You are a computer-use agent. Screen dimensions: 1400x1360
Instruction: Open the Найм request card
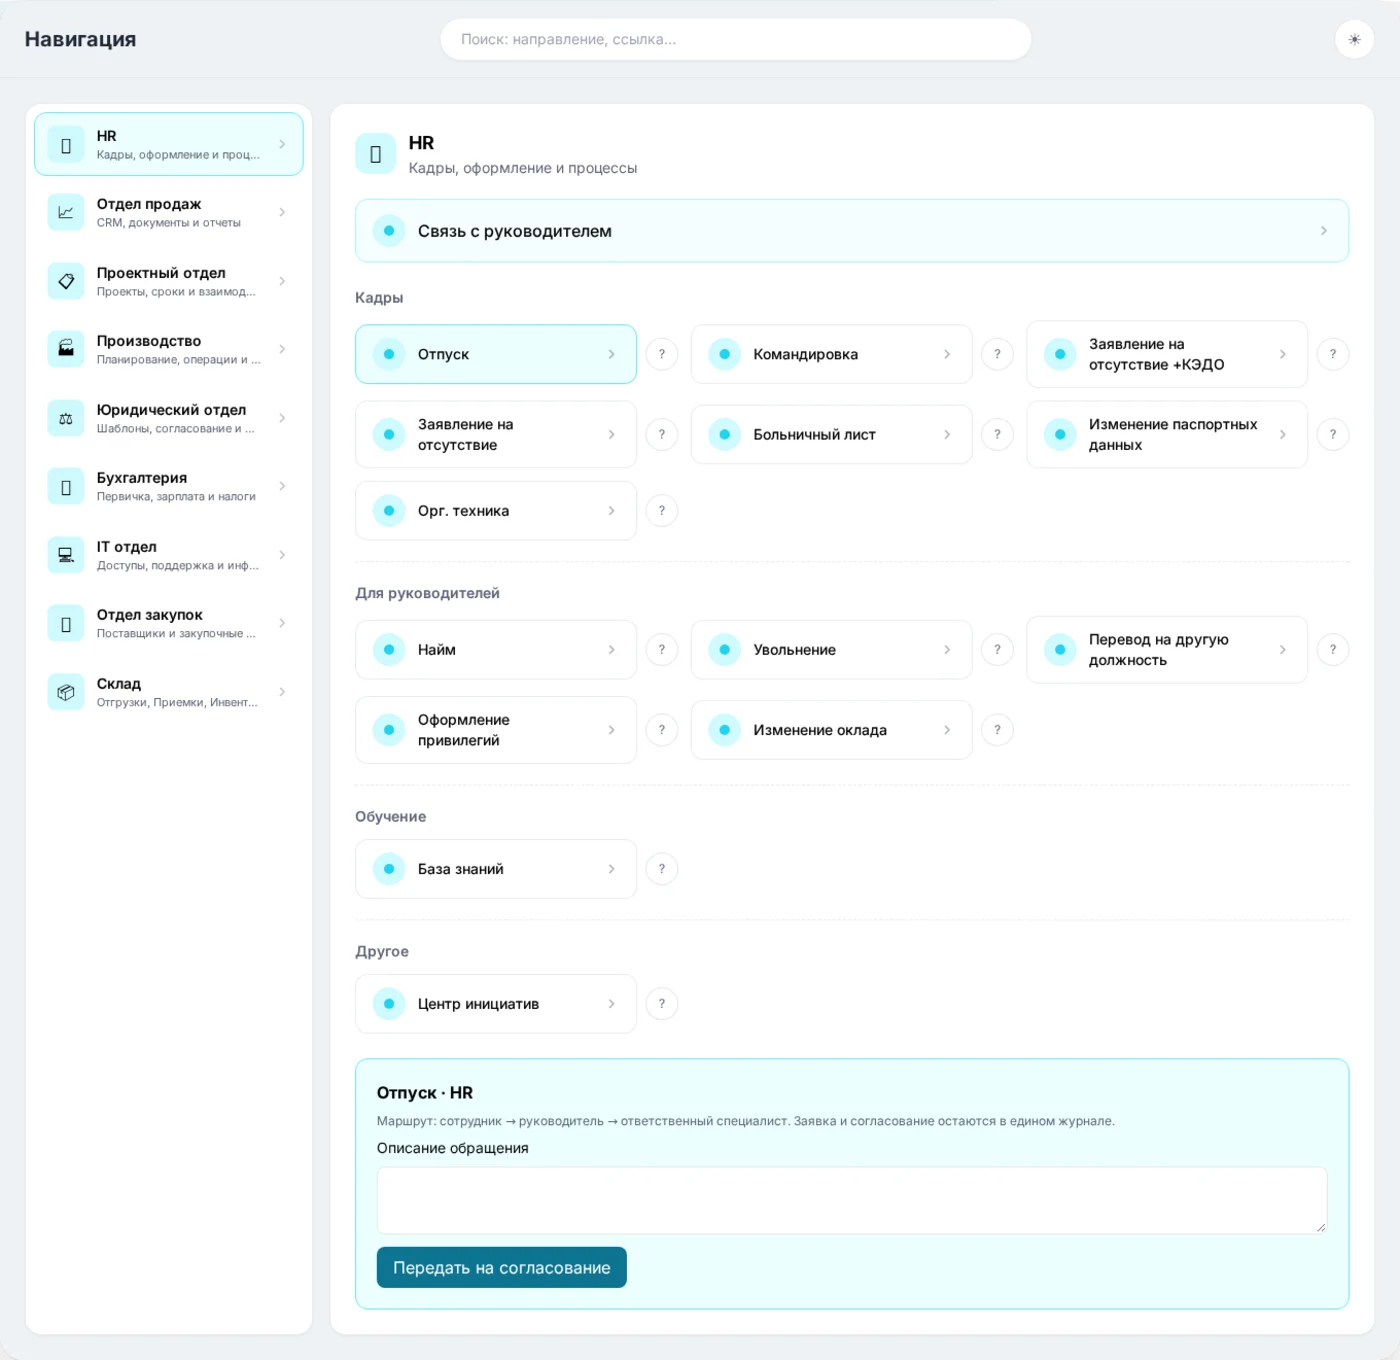pos(496,650)
